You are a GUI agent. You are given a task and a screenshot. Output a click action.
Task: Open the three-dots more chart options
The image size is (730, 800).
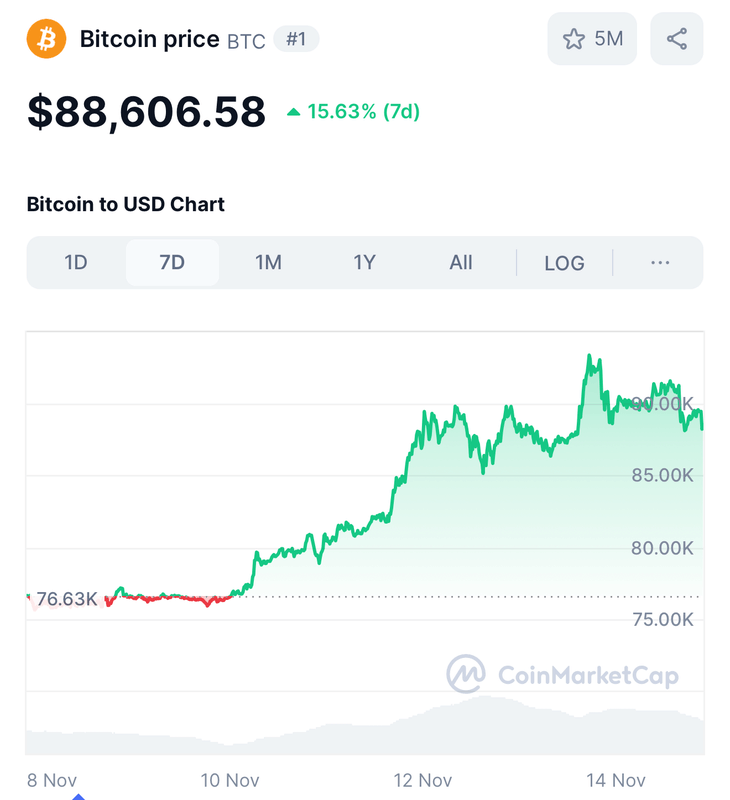click(659, 263)
